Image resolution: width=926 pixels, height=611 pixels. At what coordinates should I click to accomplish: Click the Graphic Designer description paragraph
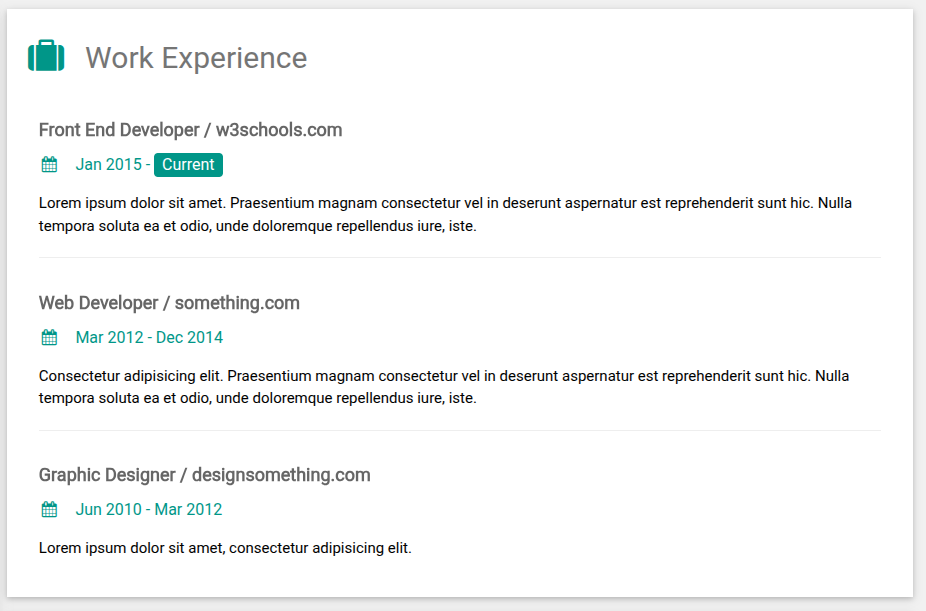point(225,548)
